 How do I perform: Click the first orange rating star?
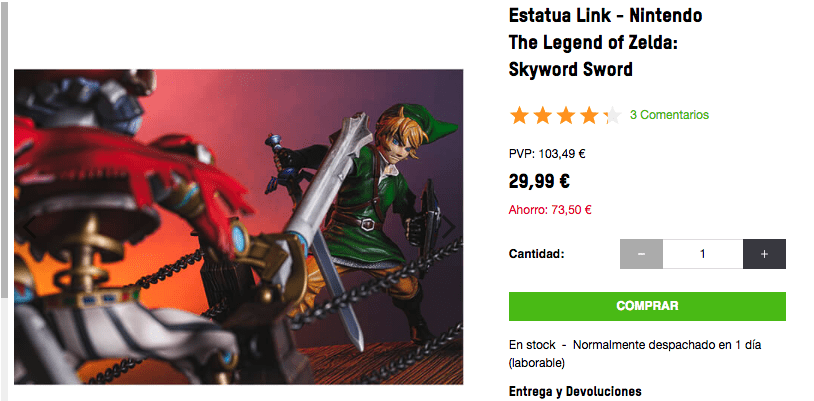coord(519,115)
